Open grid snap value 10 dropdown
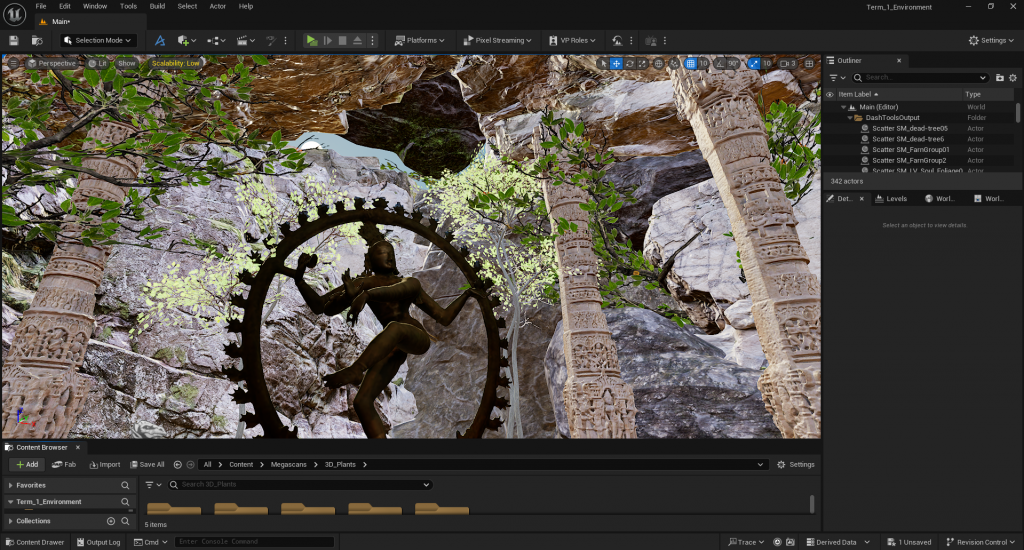Image resolution: width=1024 pixels, height=550 pixels. (703, 63)
